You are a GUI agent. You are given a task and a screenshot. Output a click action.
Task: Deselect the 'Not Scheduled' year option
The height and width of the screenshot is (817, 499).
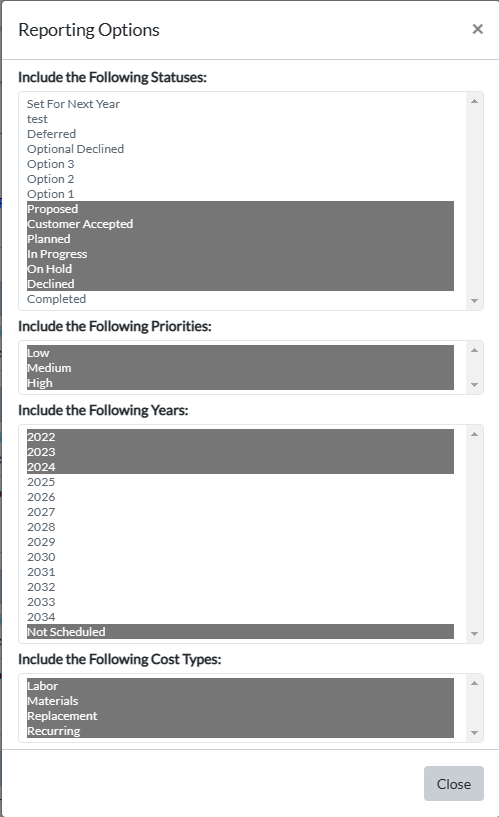[240, 632]
